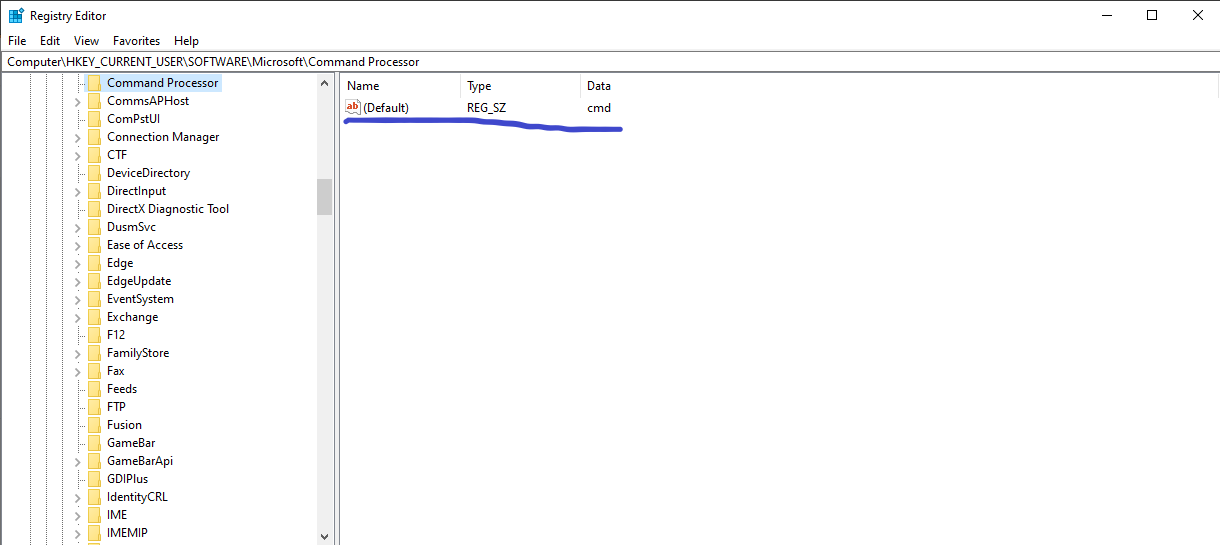Image resolution: width=1220 pixels, height=545 pixels.
Task: Expand the FamilyStore key
Action: [77, 353]
